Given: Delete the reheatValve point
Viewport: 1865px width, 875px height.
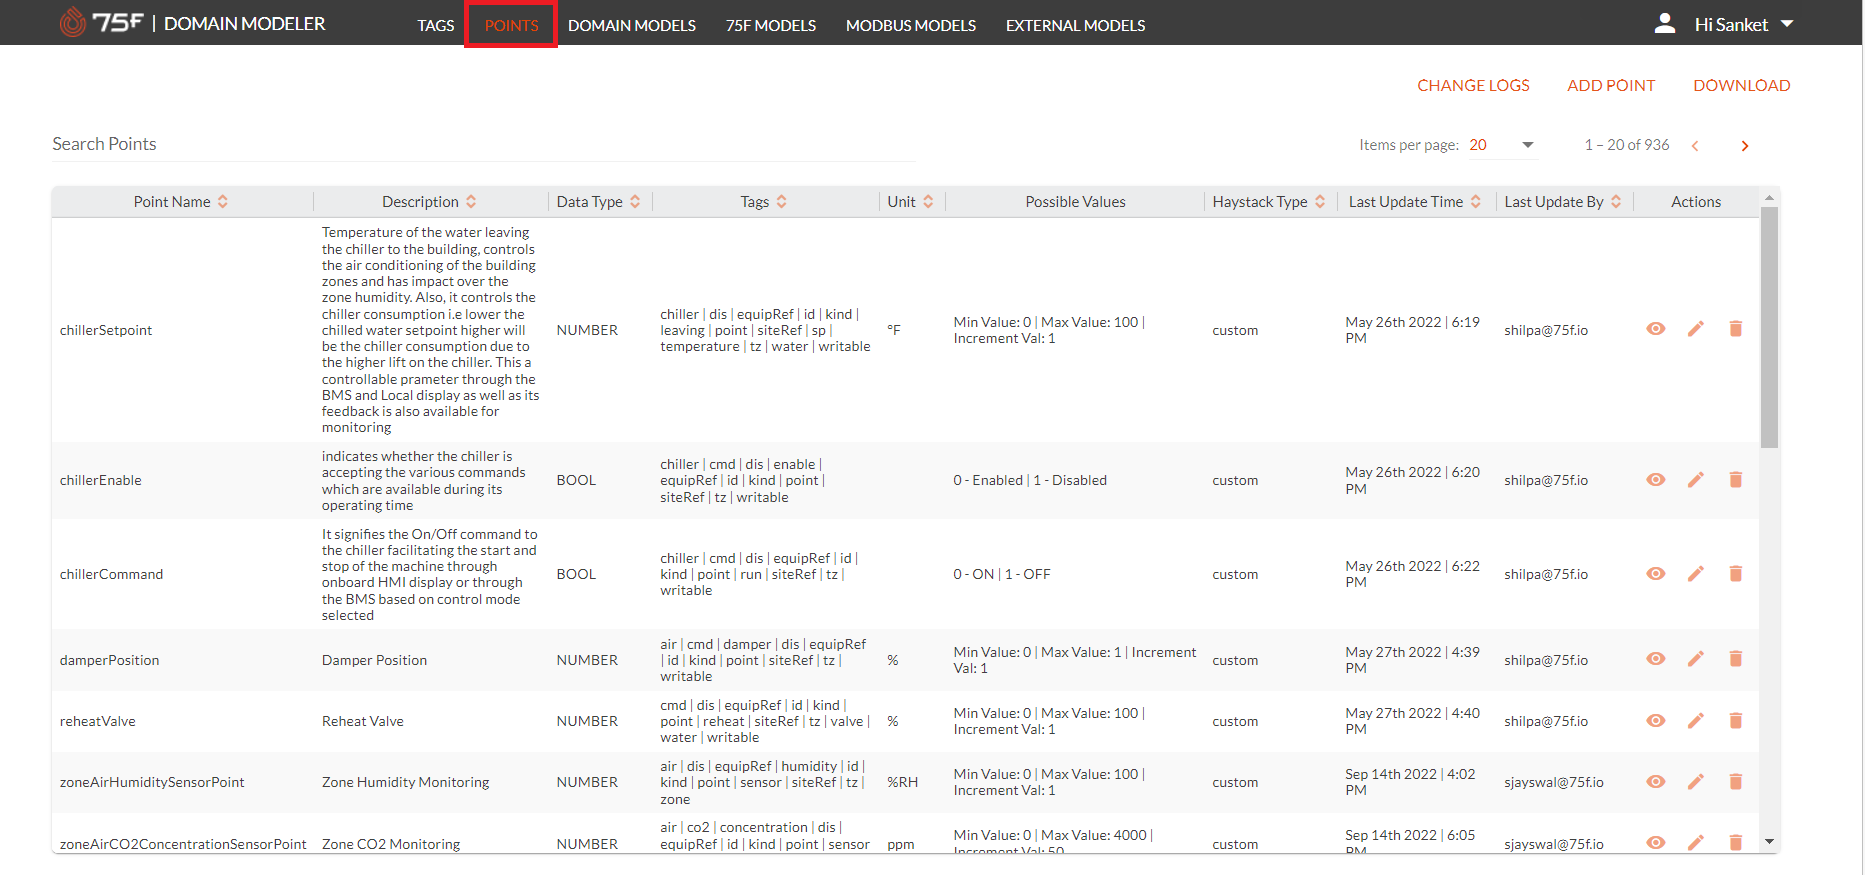Looking at the screenshot, I should pyautogui.click(x=1736, y=721).
